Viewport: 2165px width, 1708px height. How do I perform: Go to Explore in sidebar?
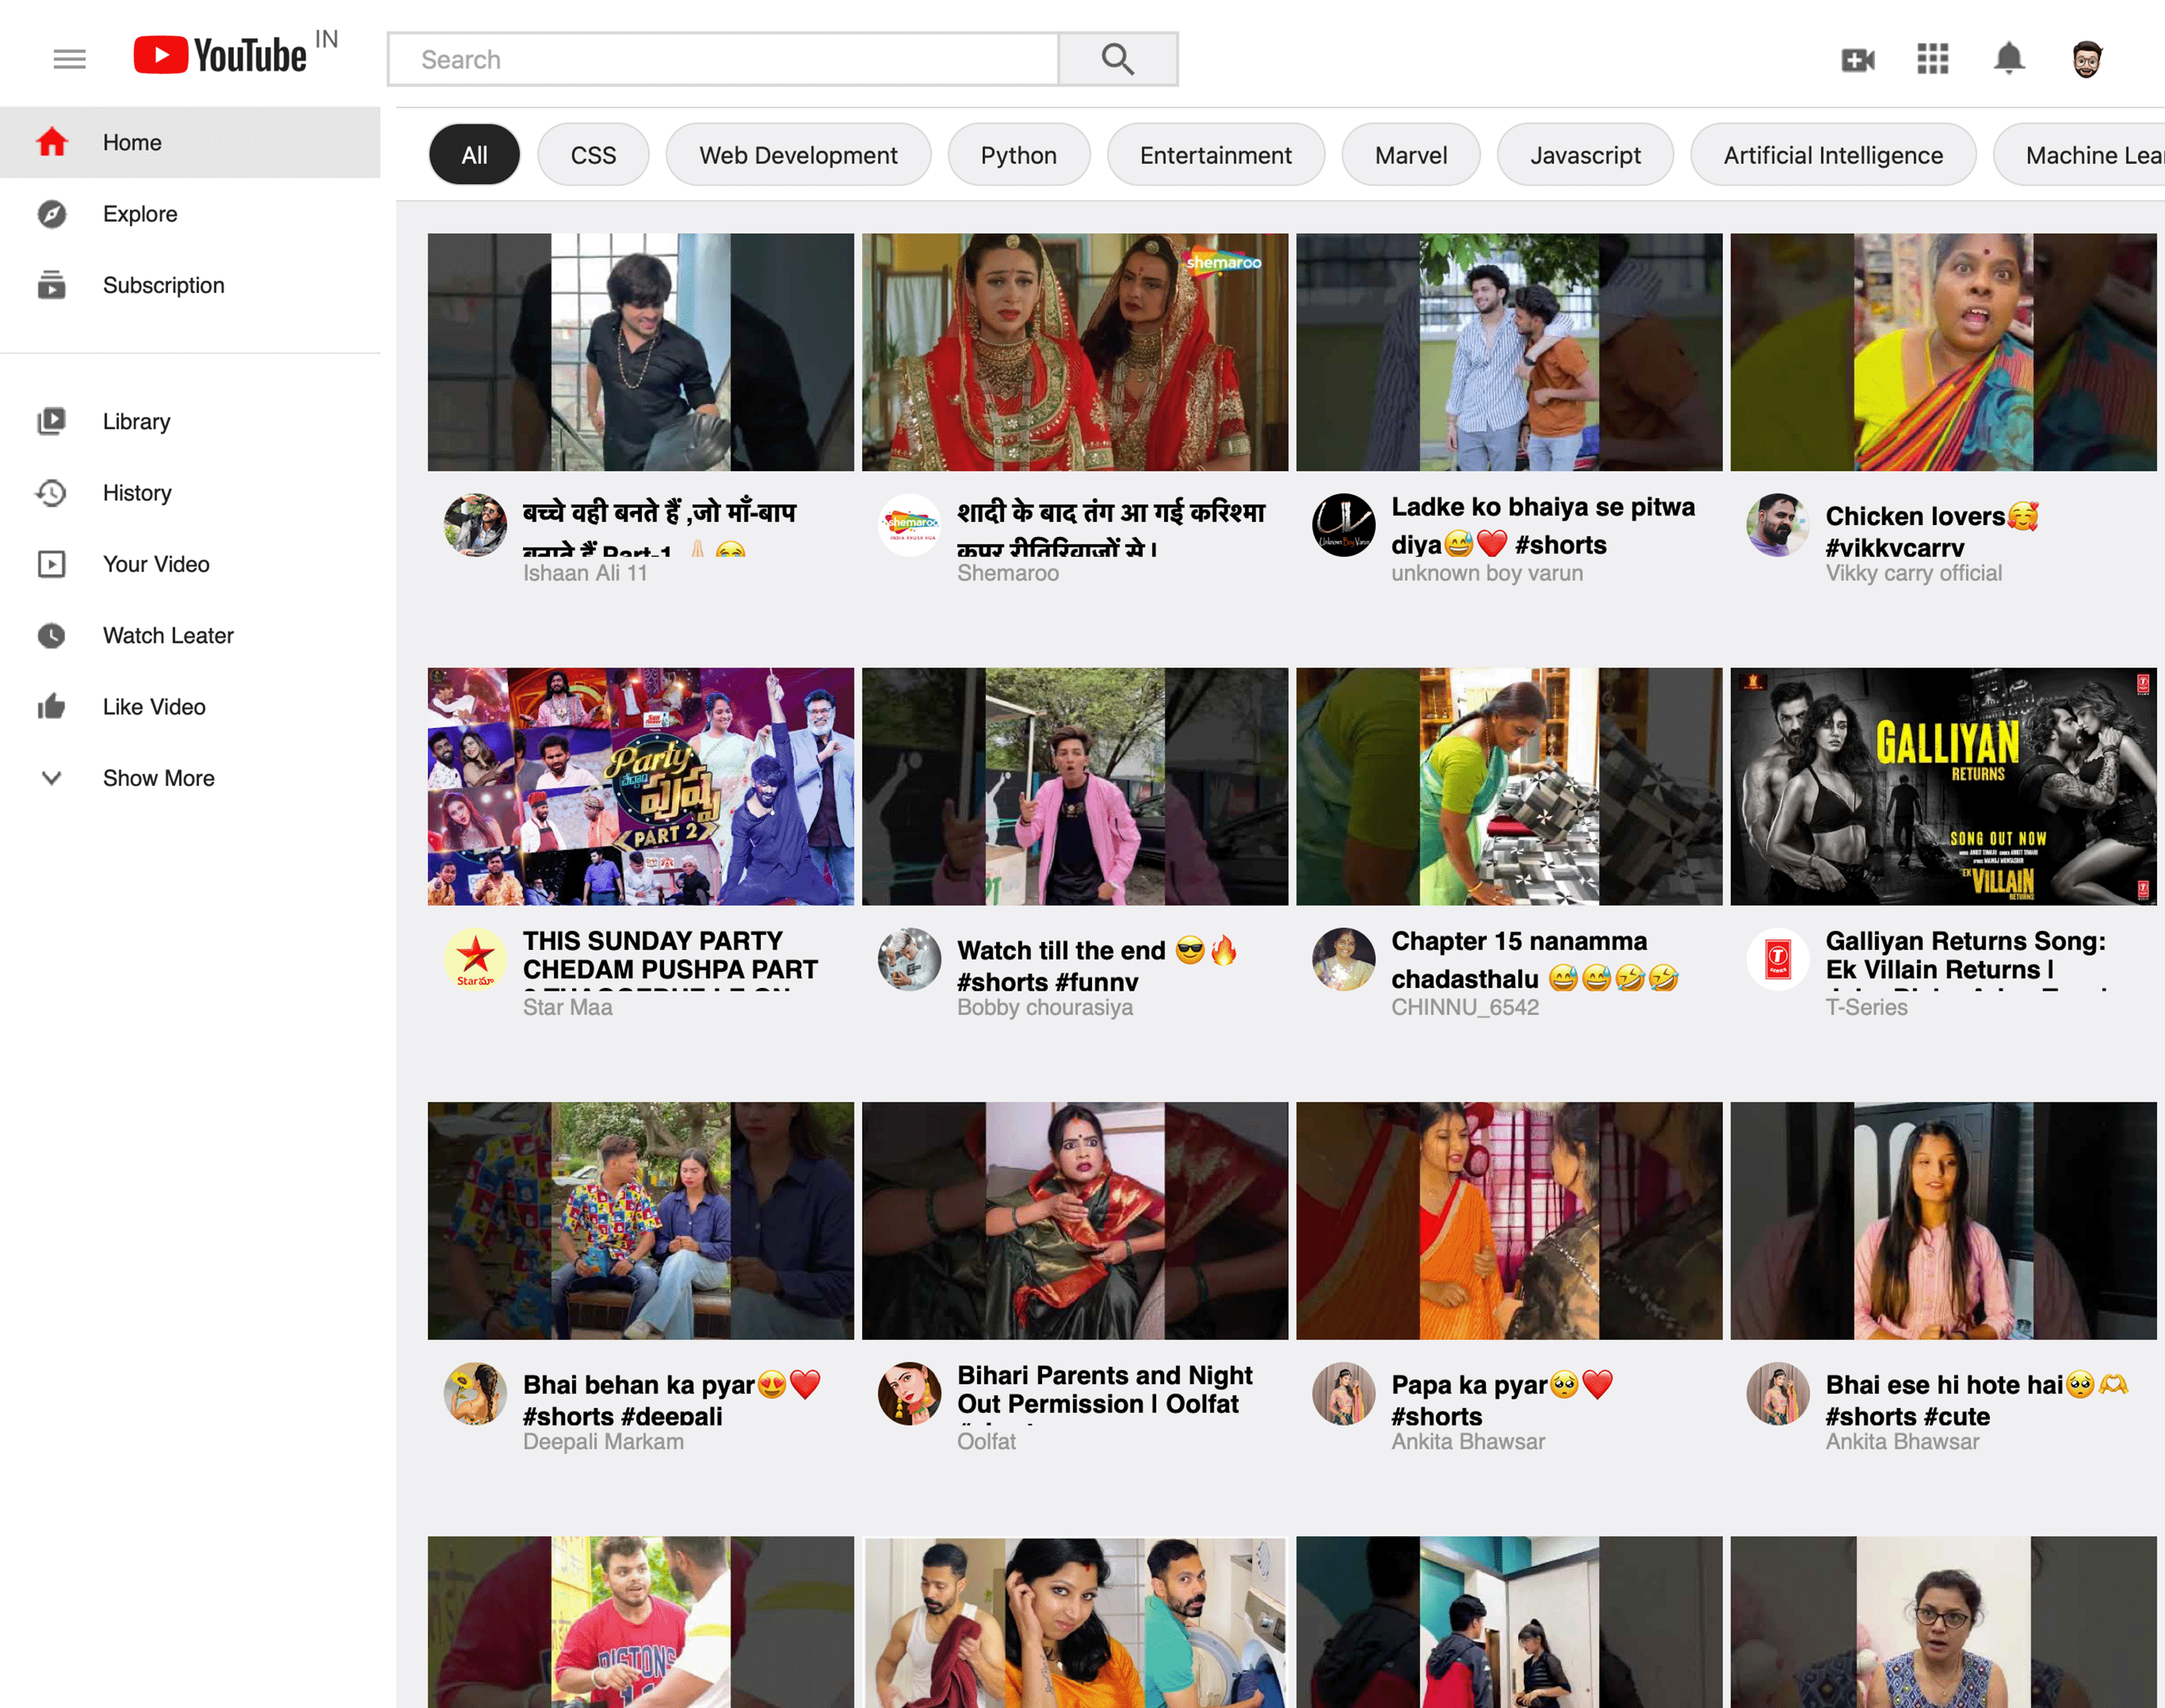pyautogui.click(x=190, y=214)
